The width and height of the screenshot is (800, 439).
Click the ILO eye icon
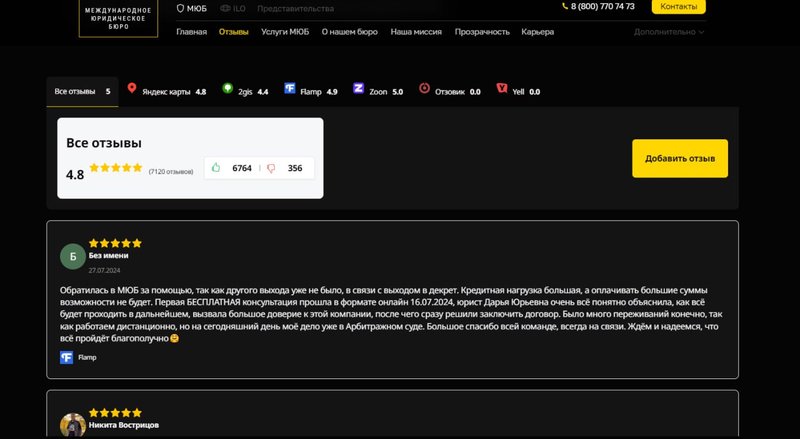[225, 8]
